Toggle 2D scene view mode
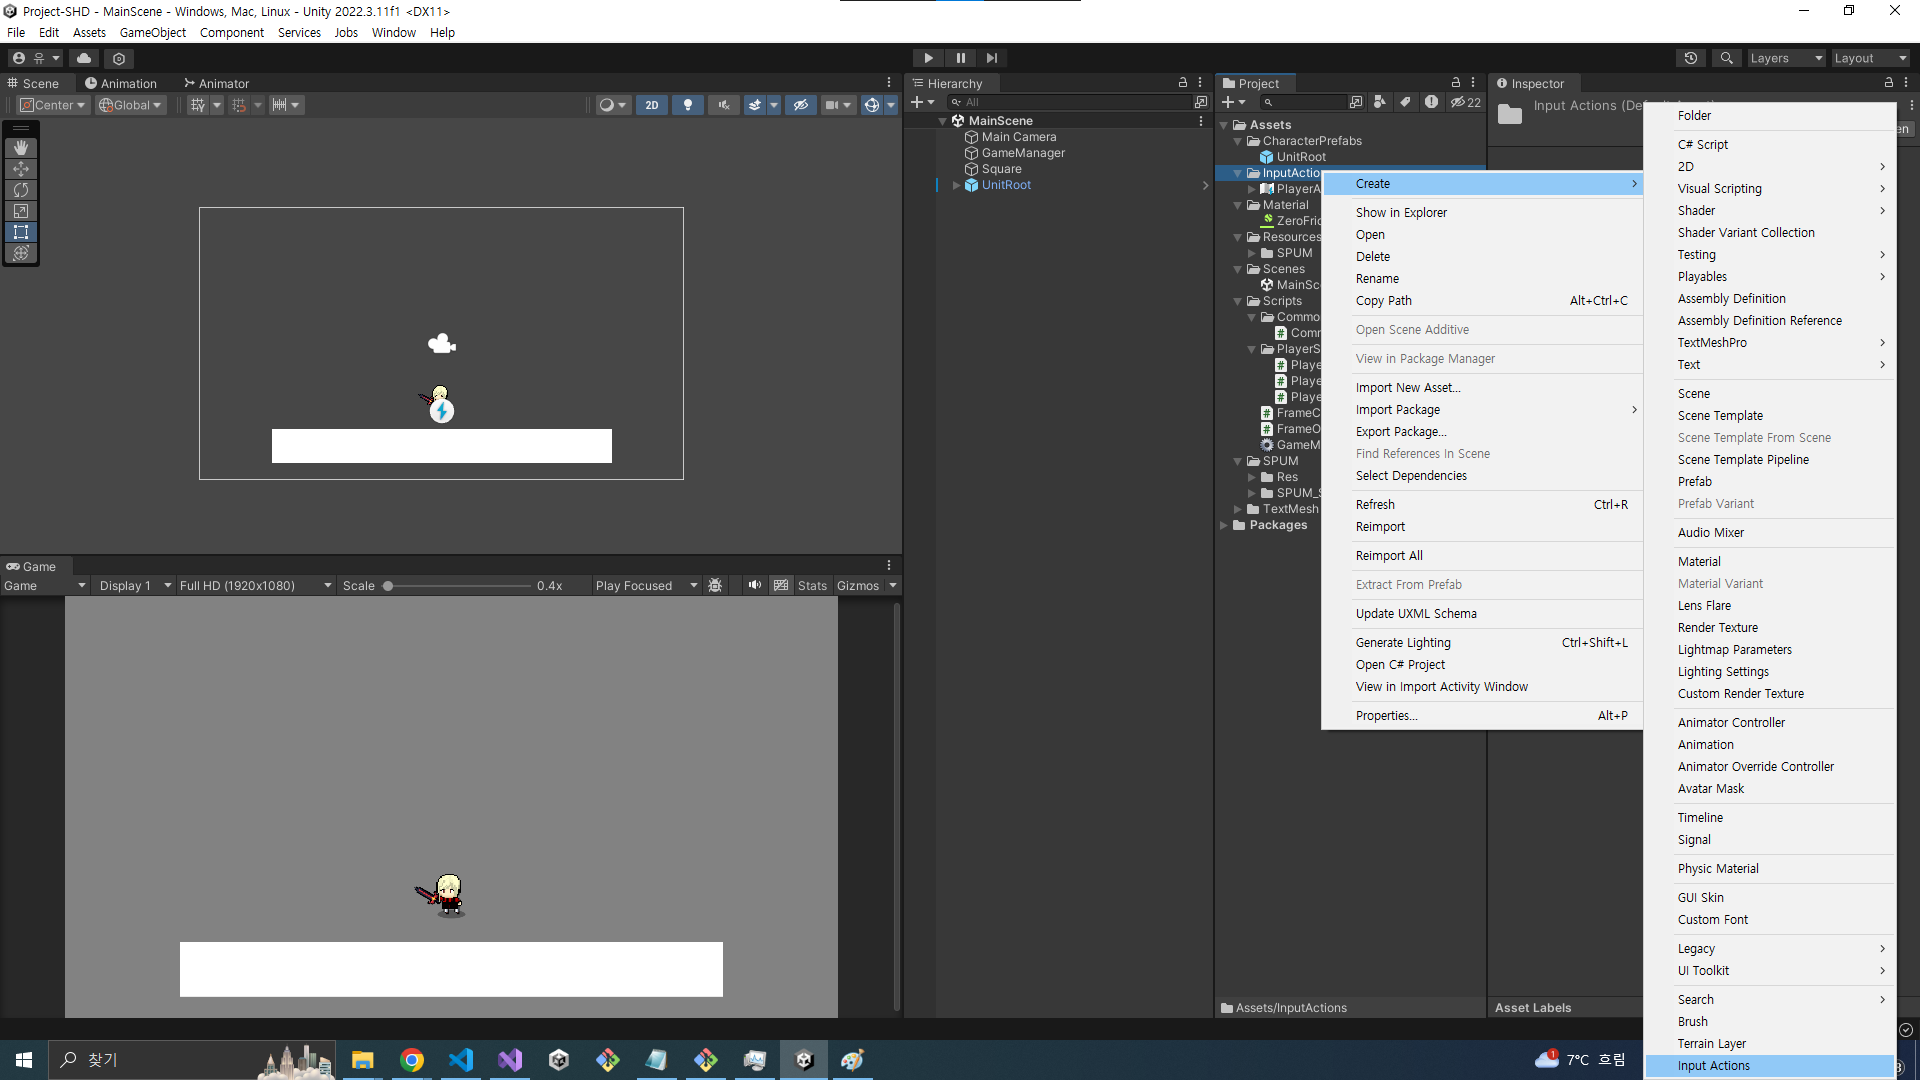The width and height of the screenshot is (1920, 1080). (652, 105)
